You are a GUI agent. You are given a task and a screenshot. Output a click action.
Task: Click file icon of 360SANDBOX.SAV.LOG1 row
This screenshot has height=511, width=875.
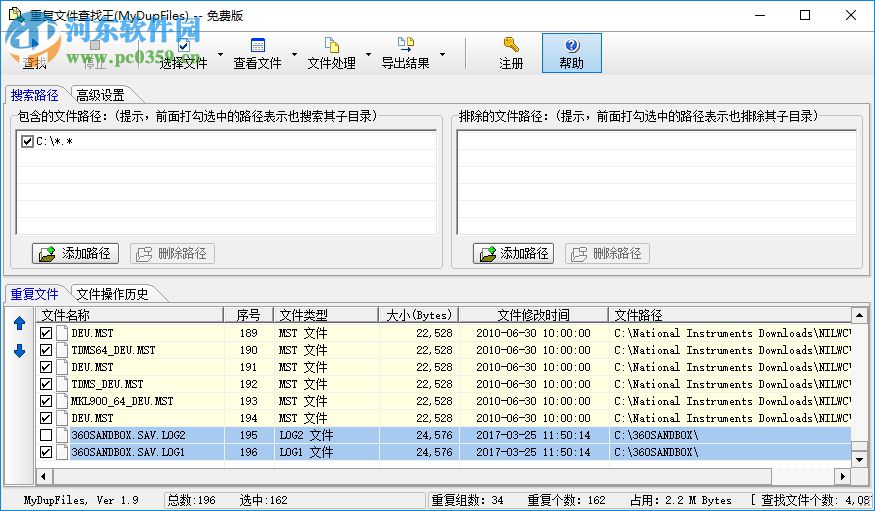point(62,452)
